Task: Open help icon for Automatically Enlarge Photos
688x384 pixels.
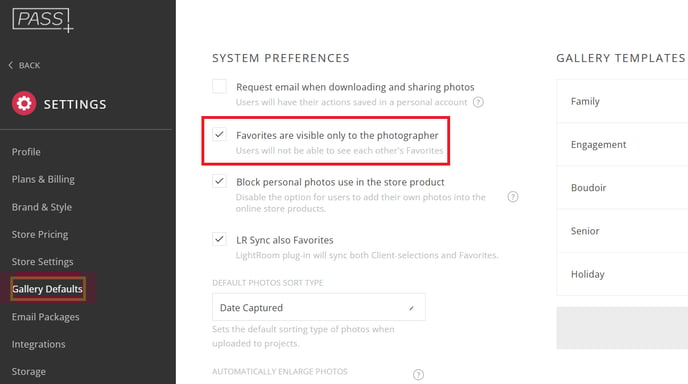Action: pos(418,374)
